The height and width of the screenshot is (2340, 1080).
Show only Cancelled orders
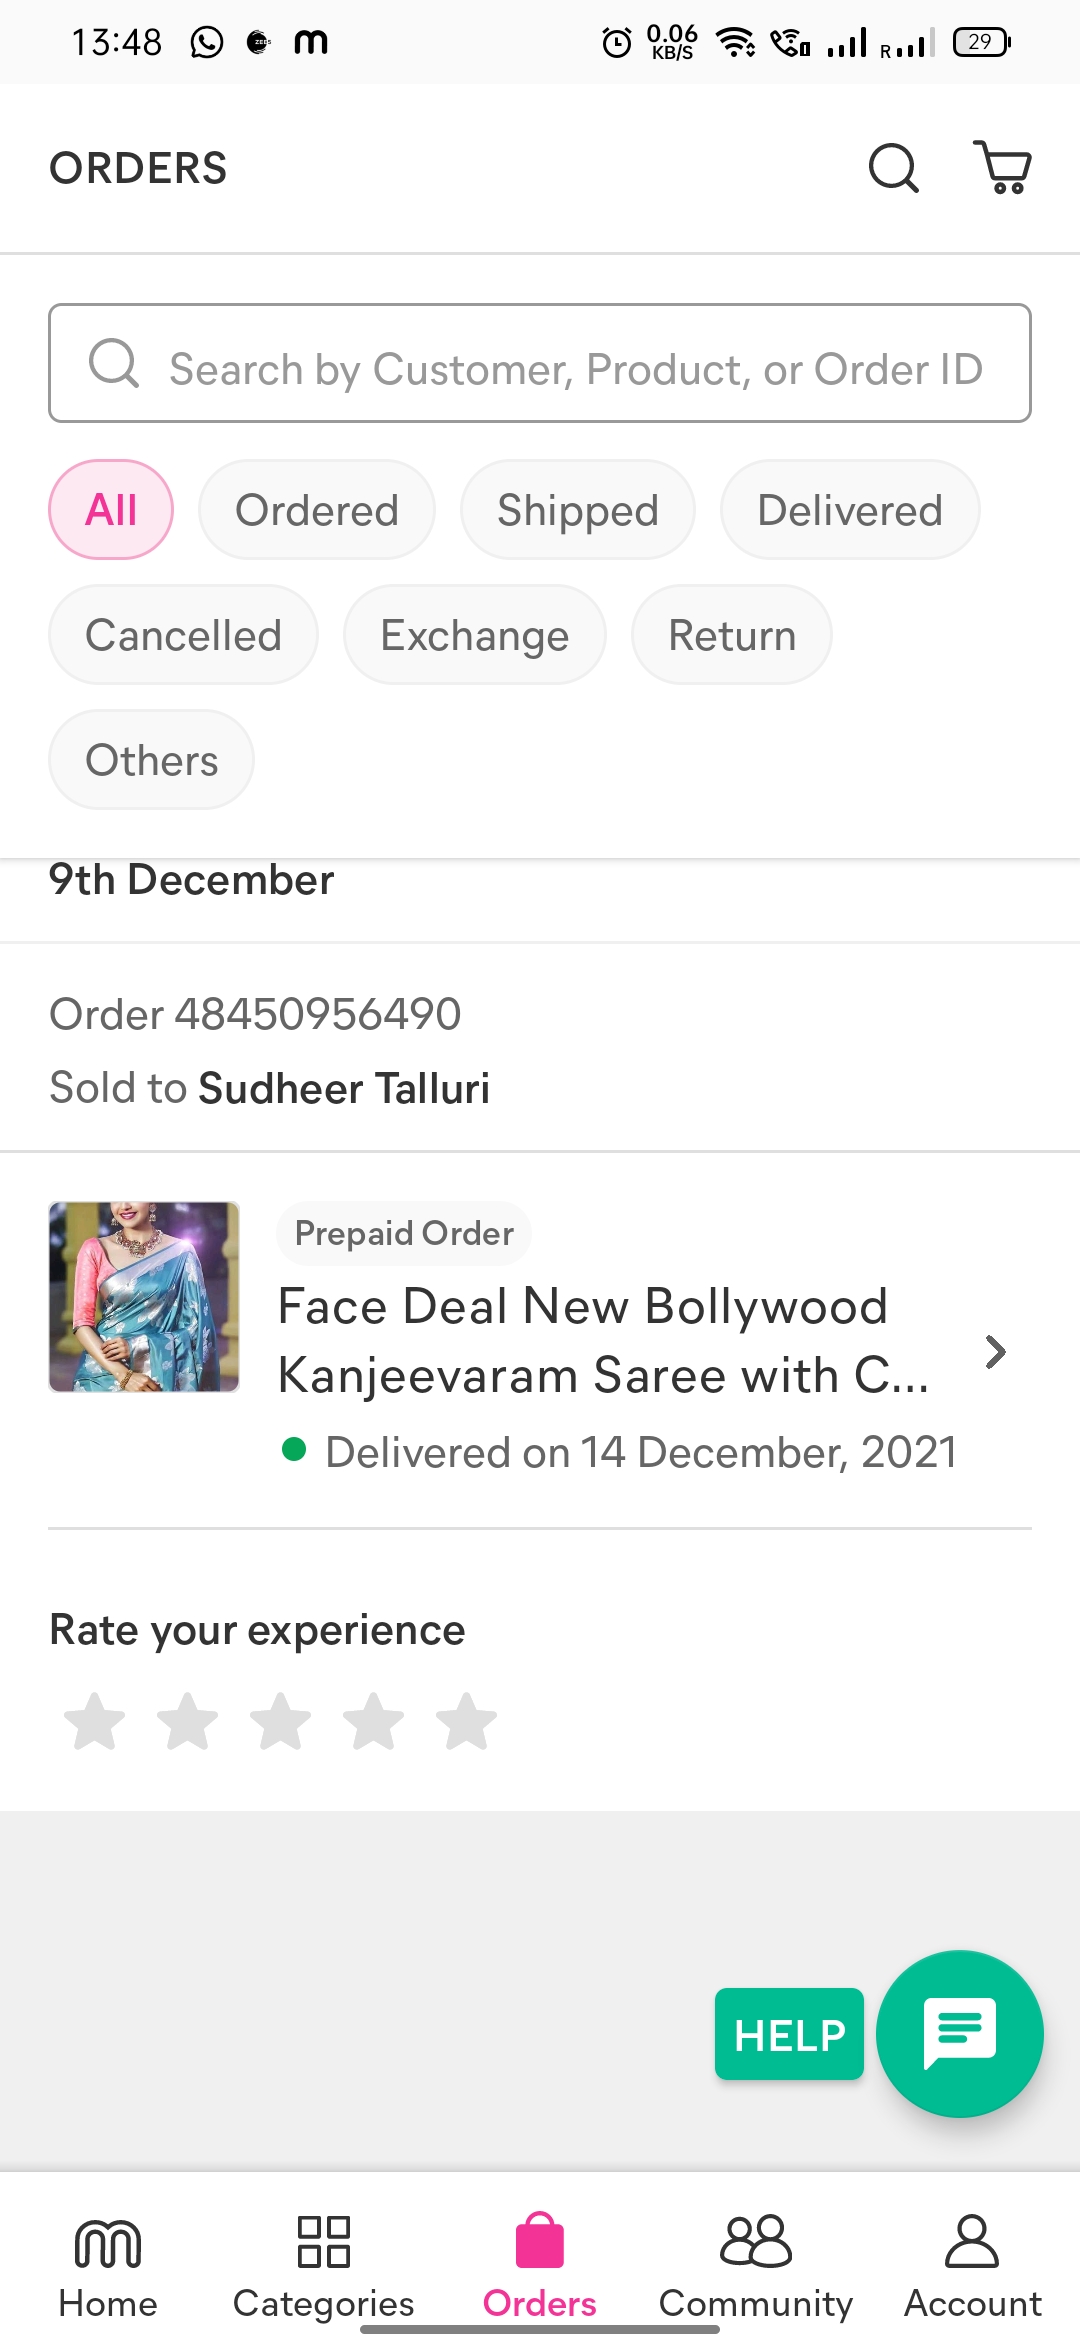pos(183,635)
